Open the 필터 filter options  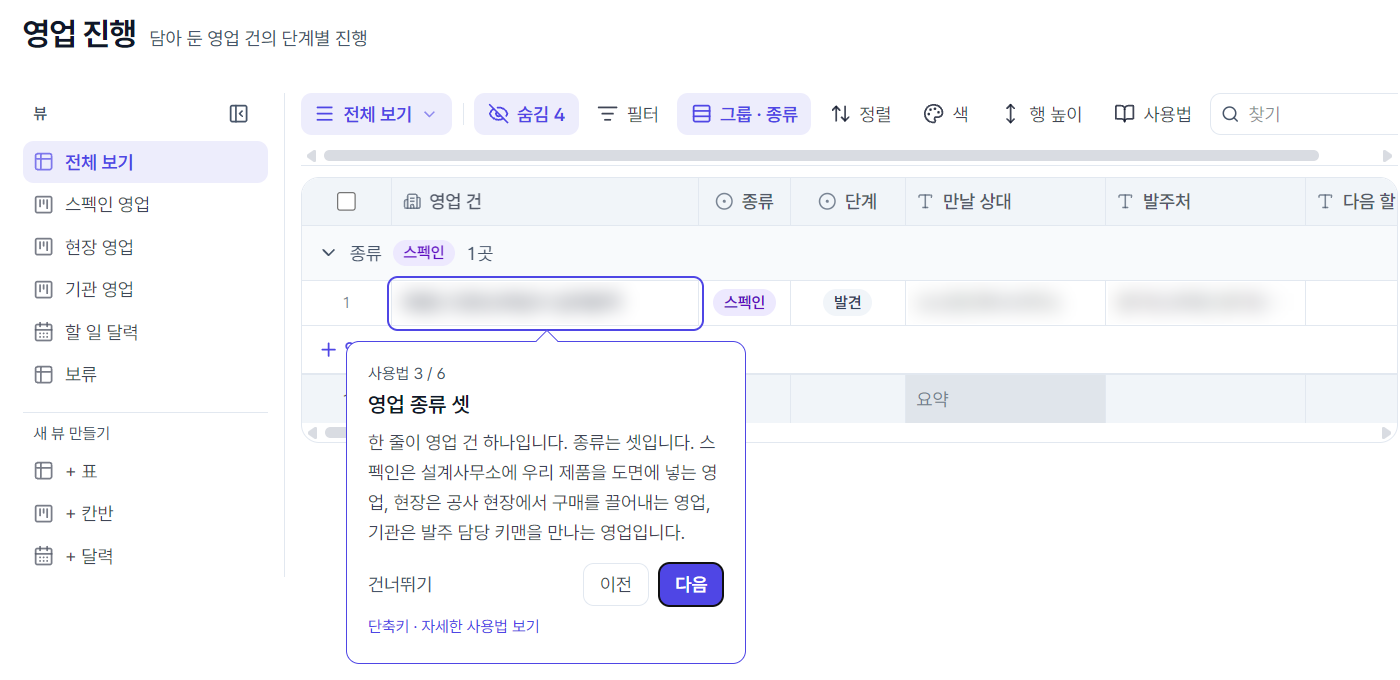(628, 114)
